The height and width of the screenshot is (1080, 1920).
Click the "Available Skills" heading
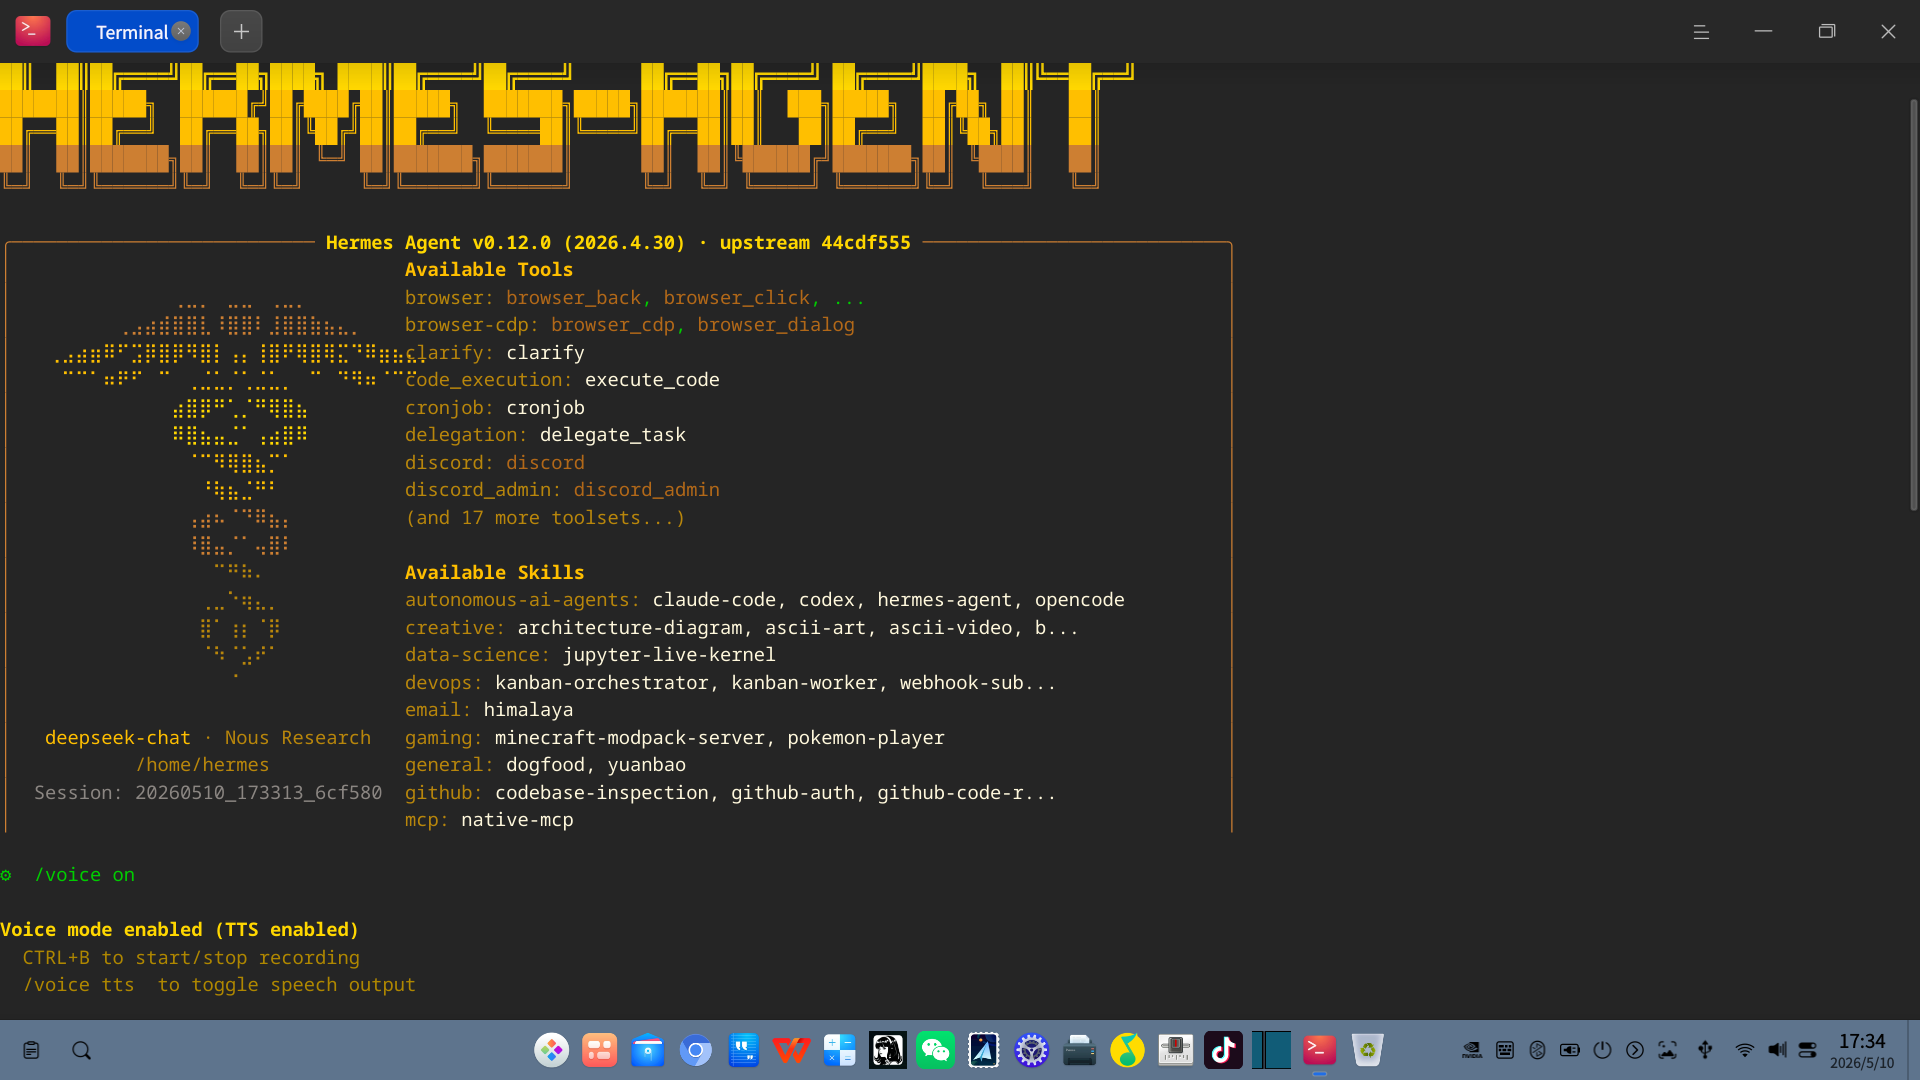[x=495, y=573]
